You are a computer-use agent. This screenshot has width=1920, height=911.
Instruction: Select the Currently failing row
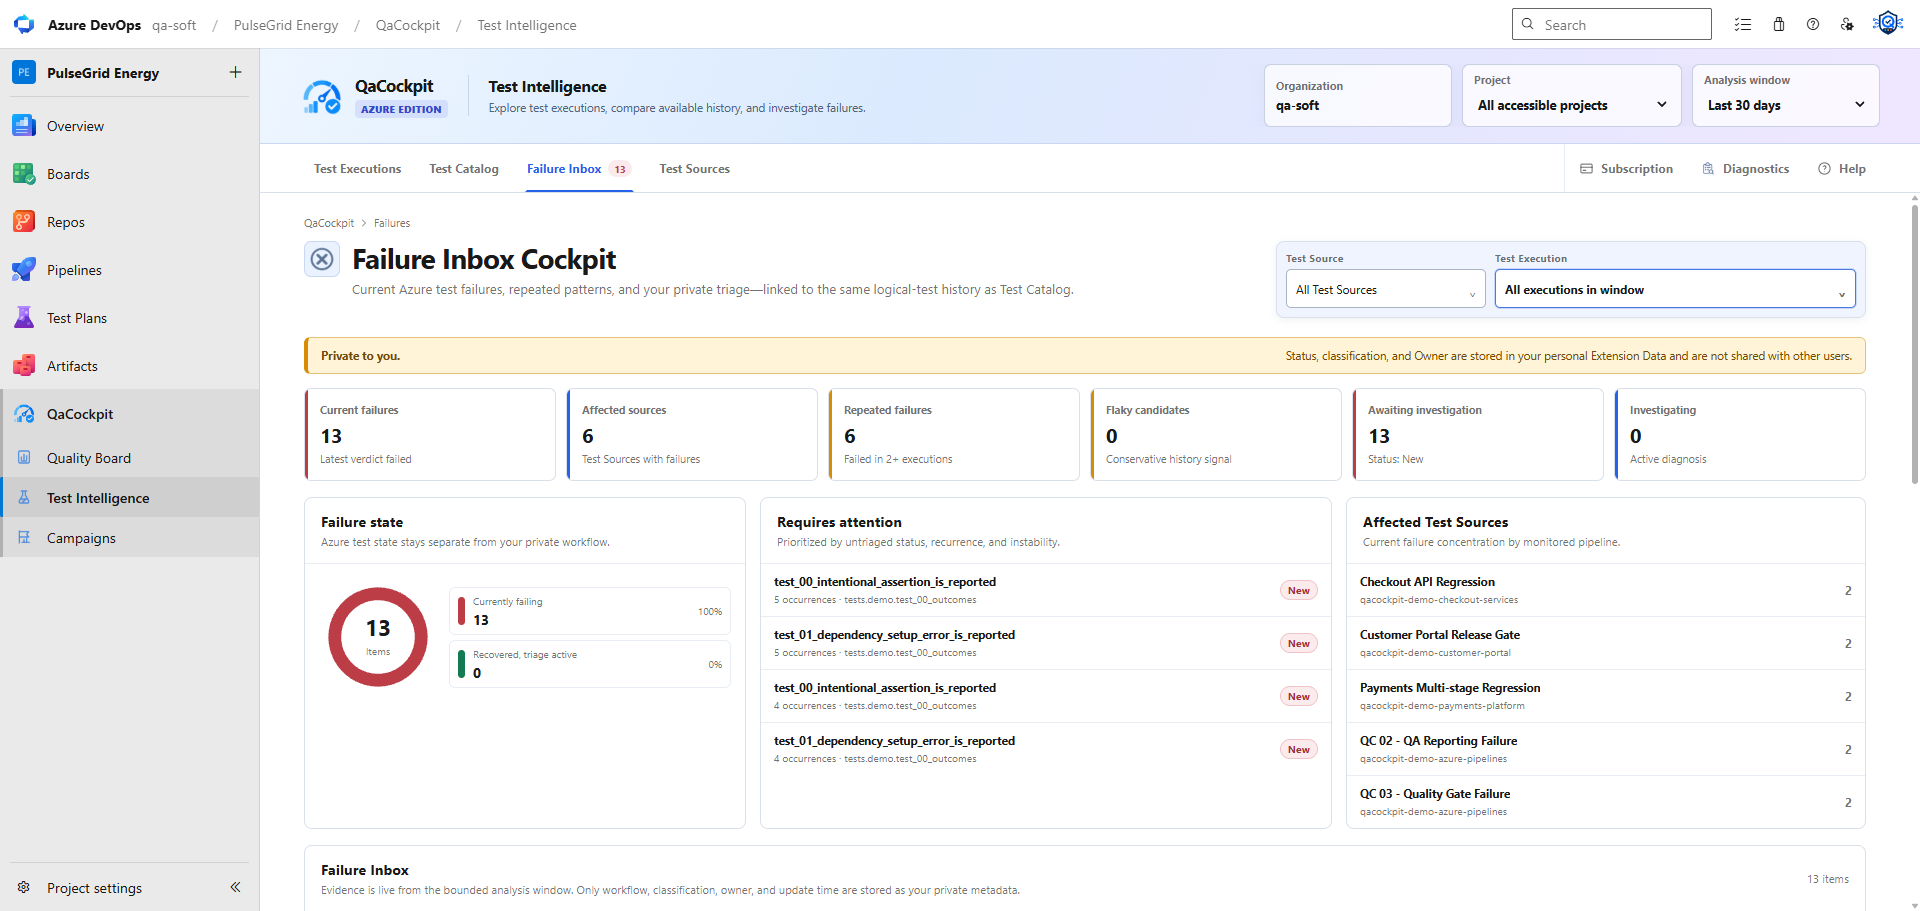590,611
